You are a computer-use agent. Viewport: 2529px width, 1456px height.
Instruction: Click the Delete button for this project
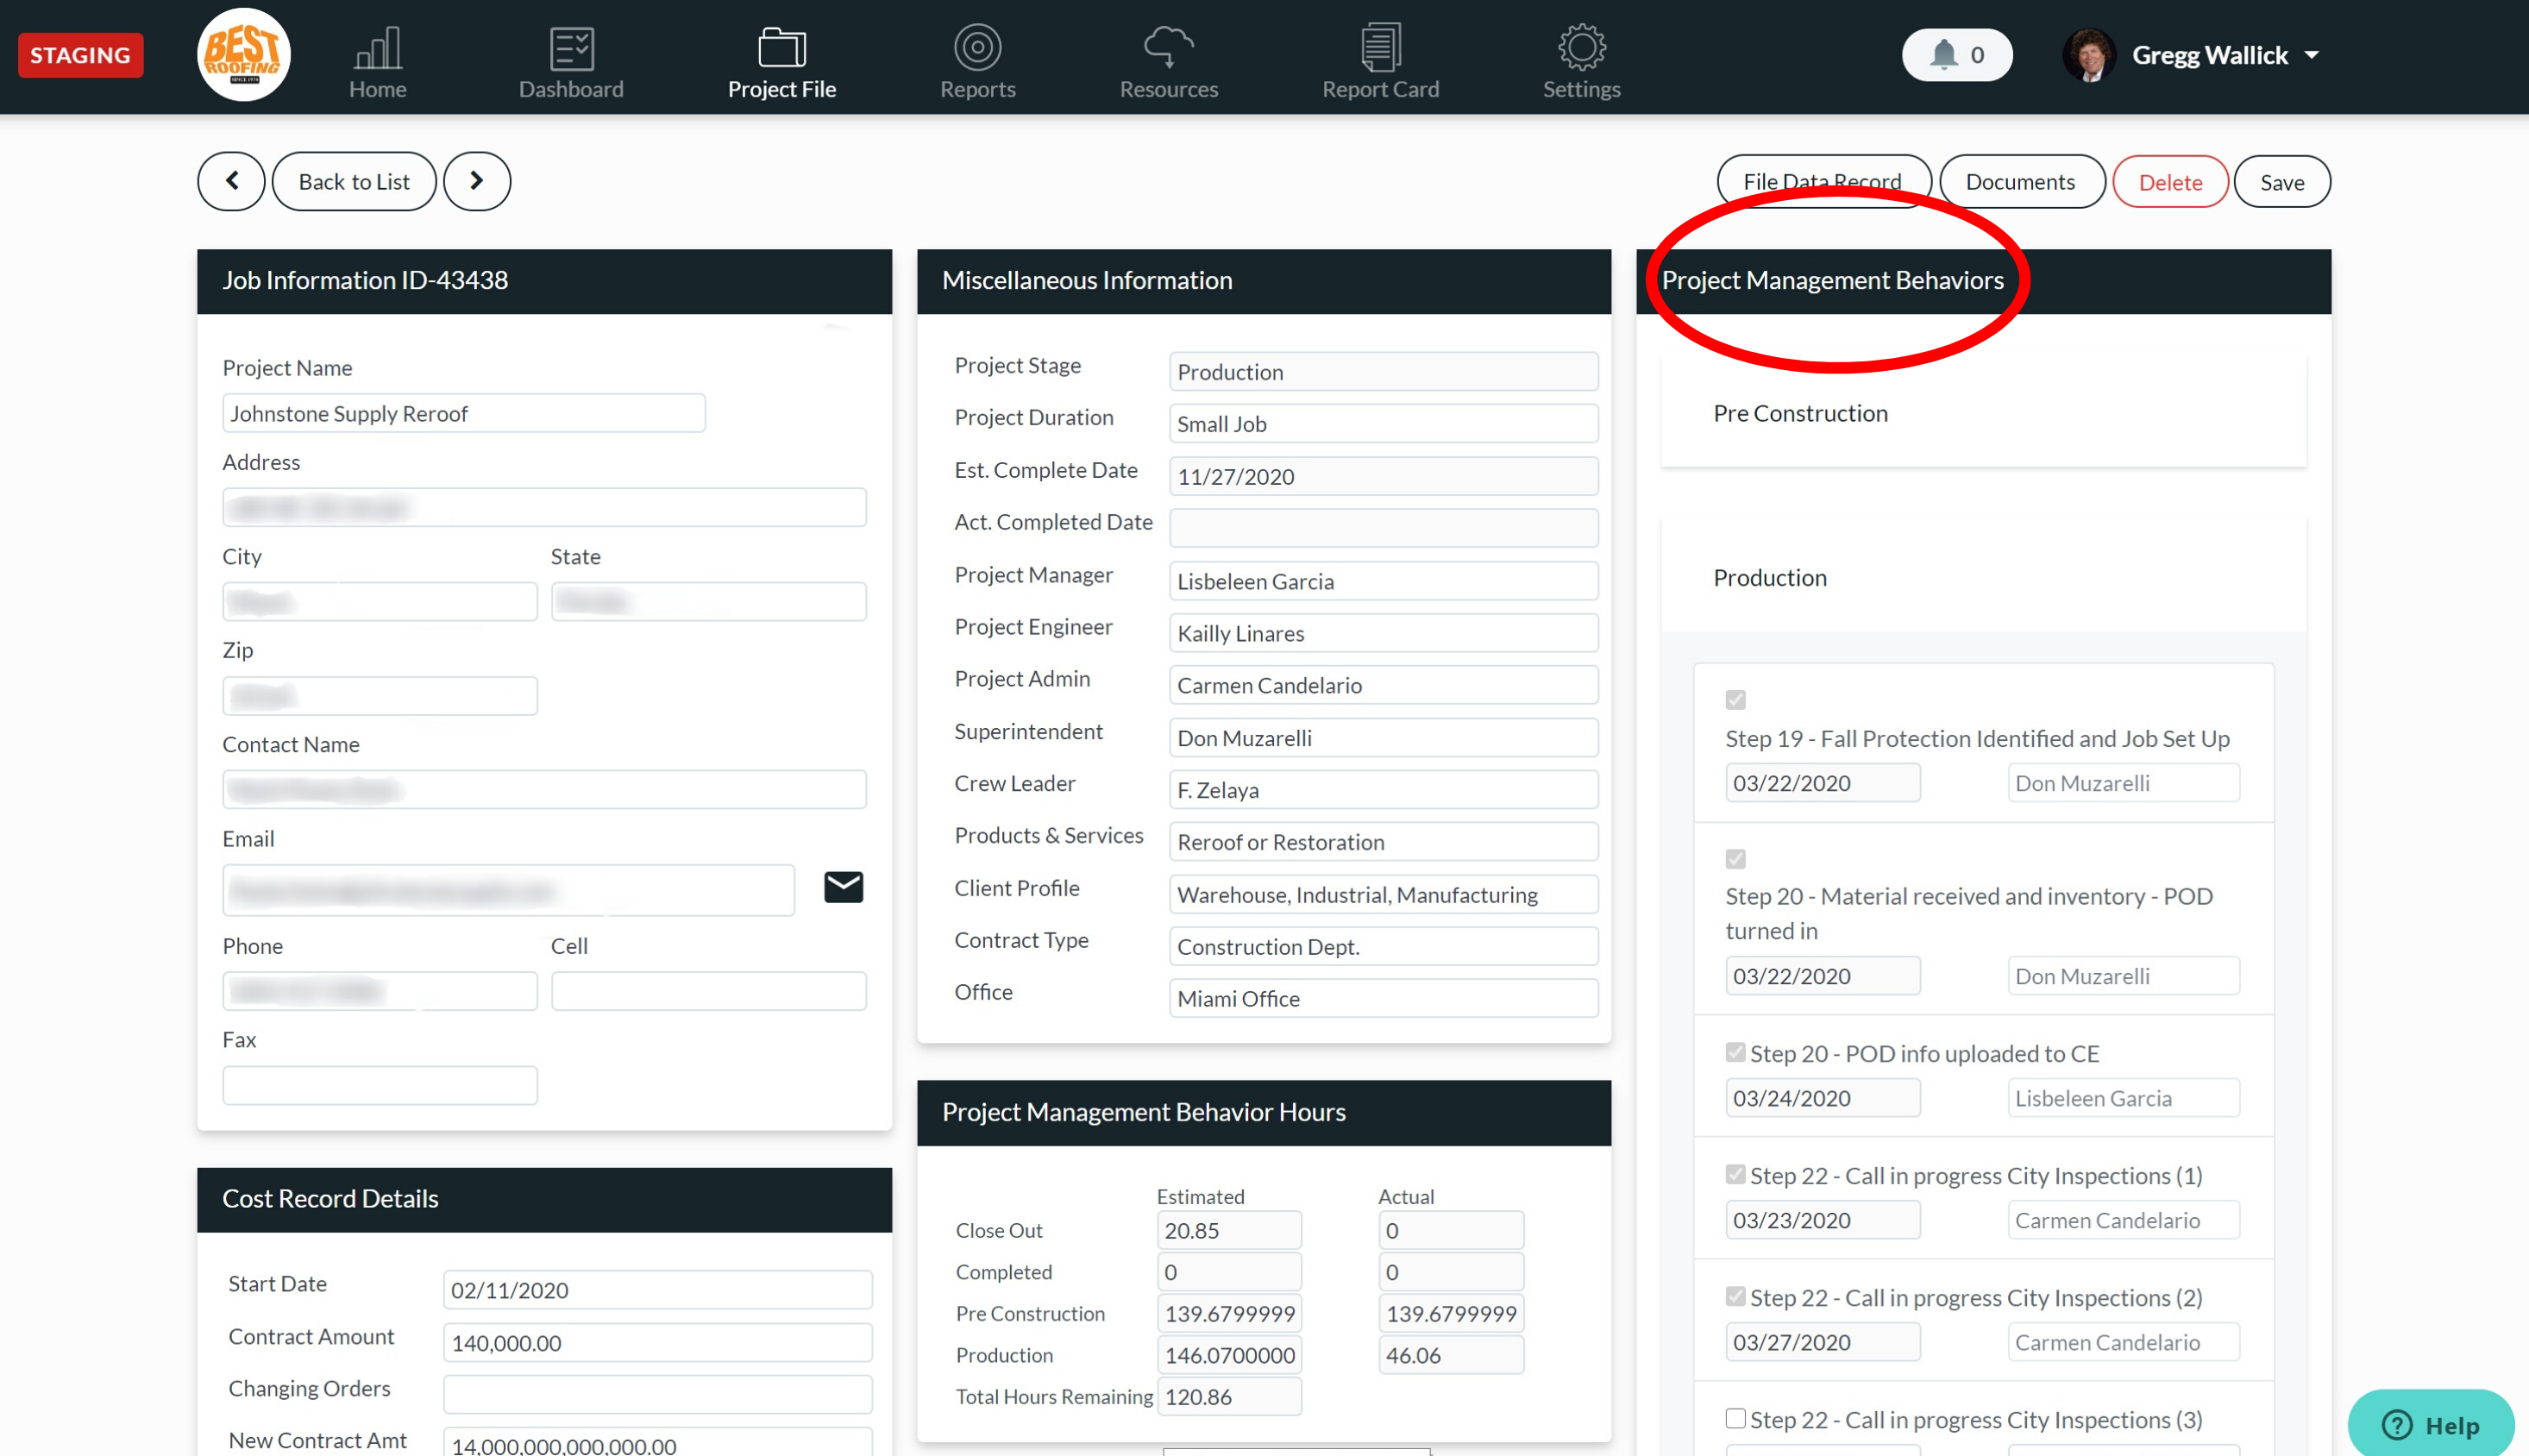click(x=2169, y=180)
